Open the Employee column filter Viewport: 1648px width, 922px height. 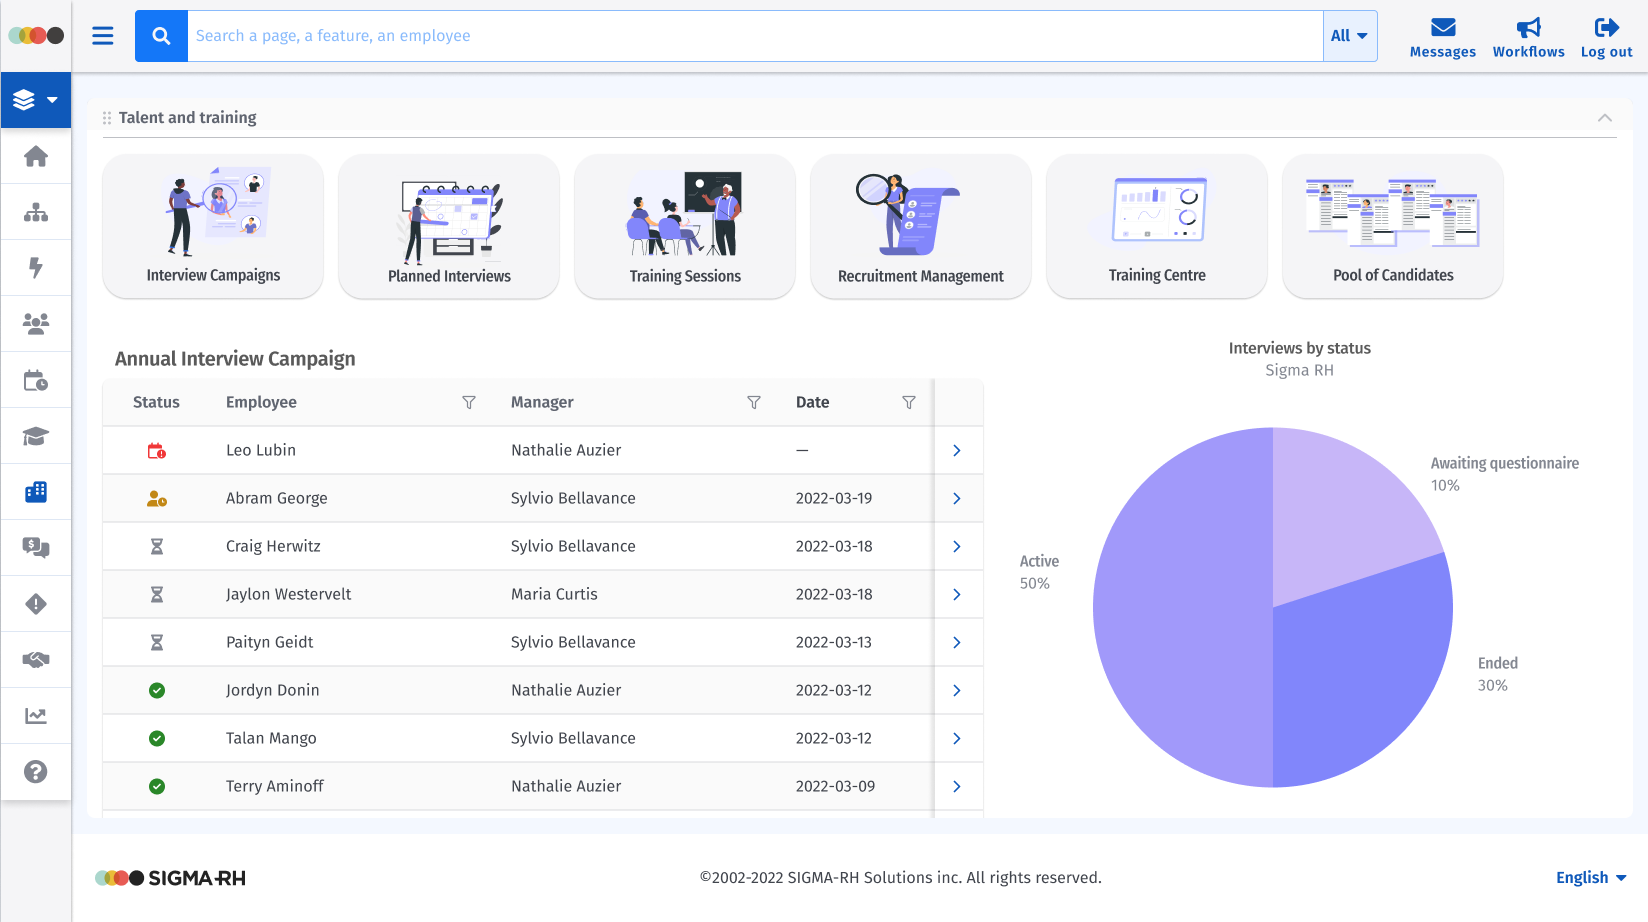click(x=468, y=402)
